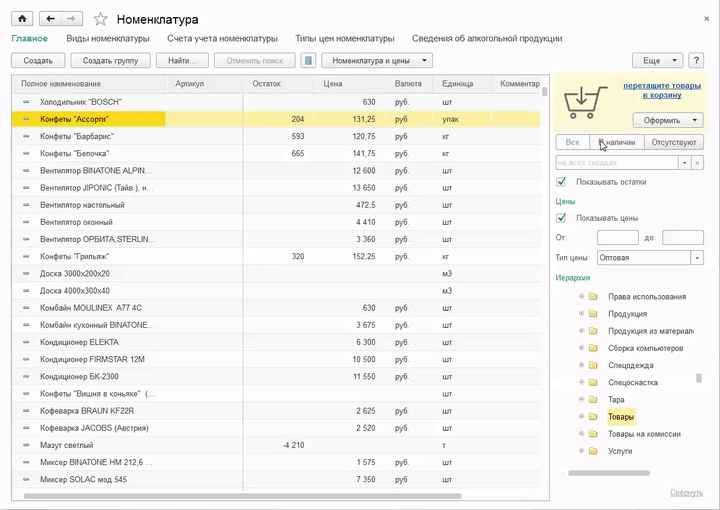The width and height of the screenshot is (720, 510).
Task: Clear the warehouse filter with the X button
Action: tap(697, 162)
